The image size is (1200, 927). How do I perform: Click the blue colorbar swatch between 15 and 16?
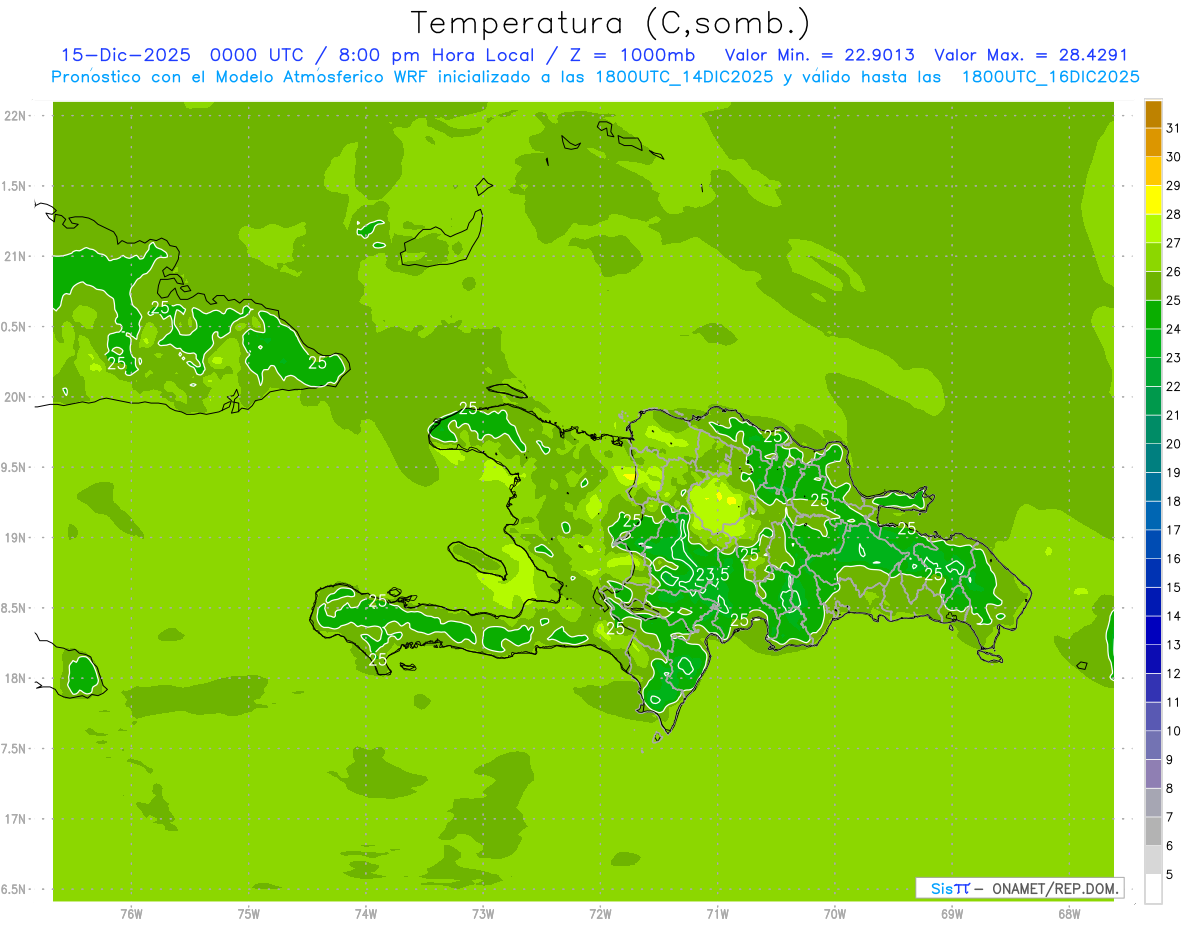(x=1153, y=572)
